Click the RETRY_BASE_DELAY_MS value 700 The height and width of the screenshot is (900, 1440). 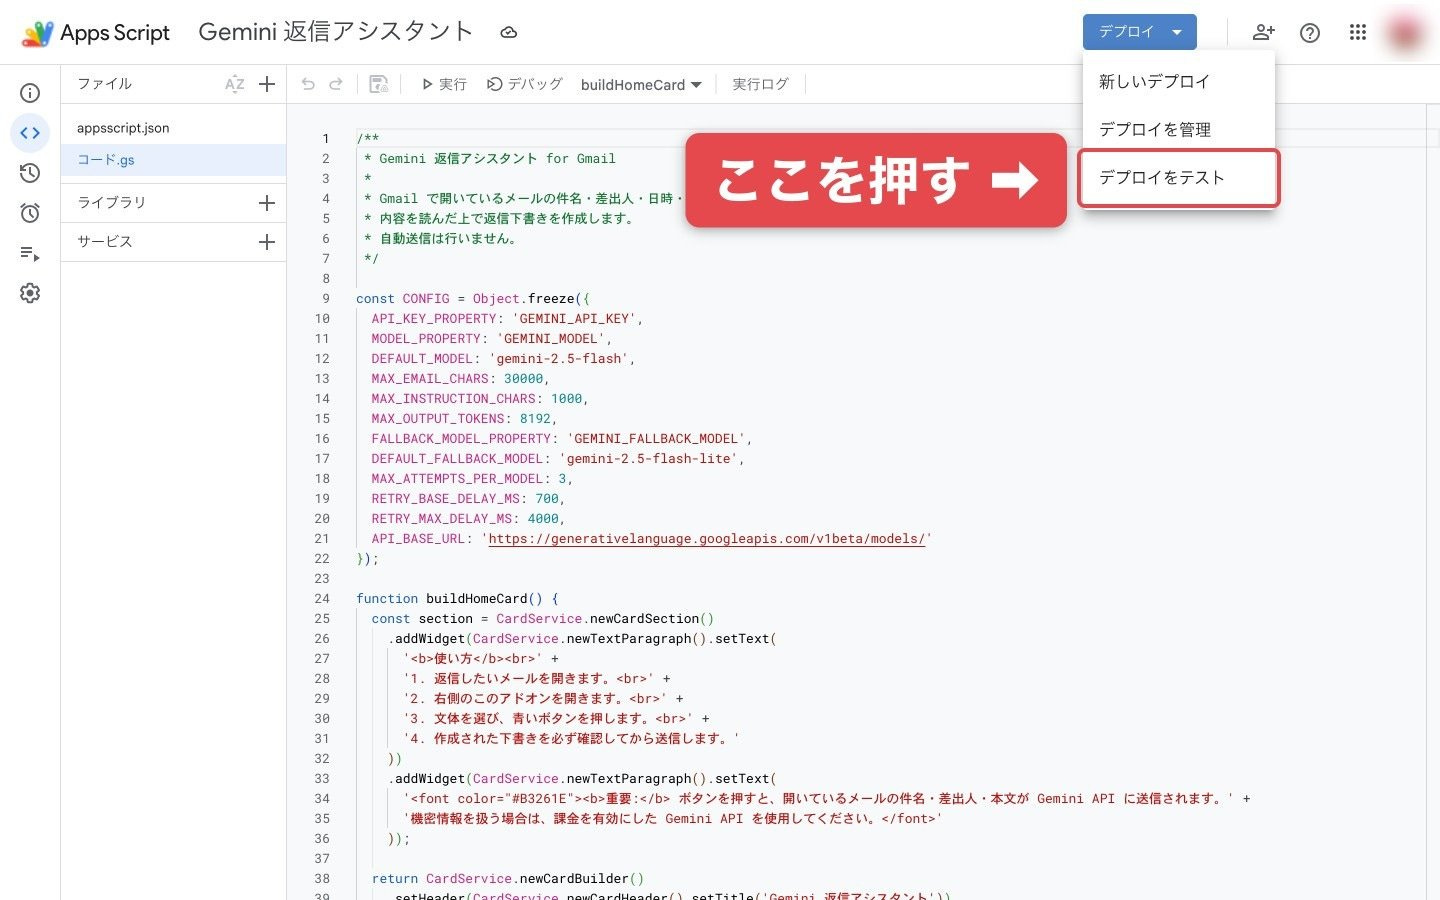[x=547, y=499]
